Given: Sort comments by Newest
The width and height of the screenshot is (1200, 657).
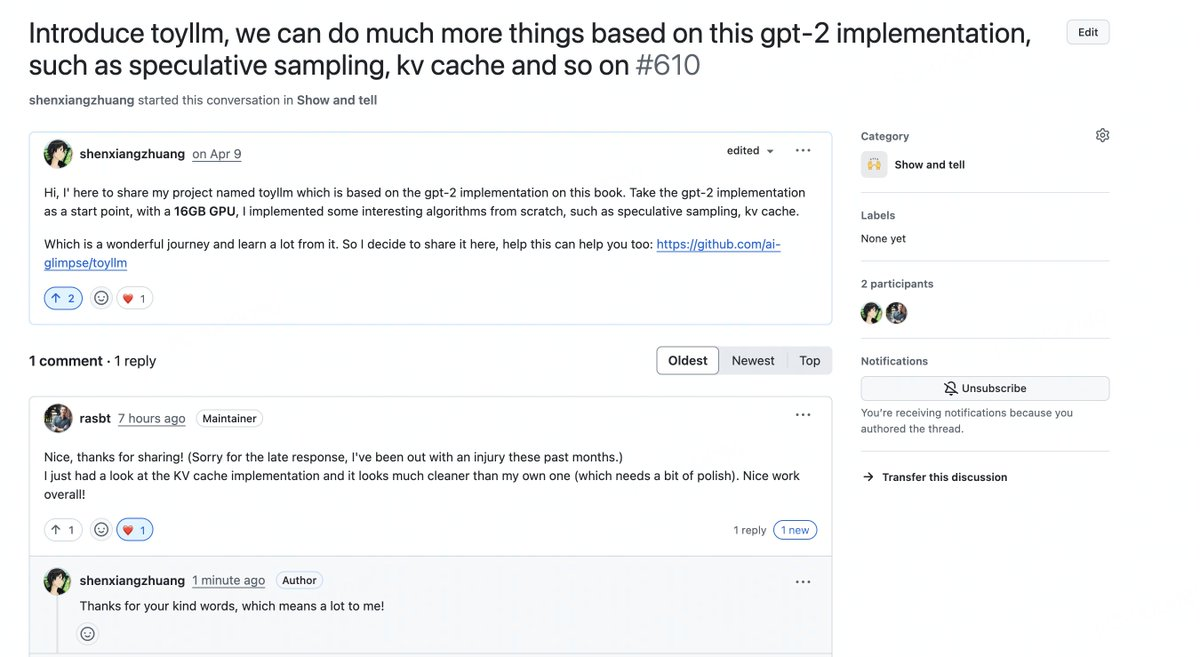Looking at the screenshot, I should pyautogui.click(x=752, y=361).
